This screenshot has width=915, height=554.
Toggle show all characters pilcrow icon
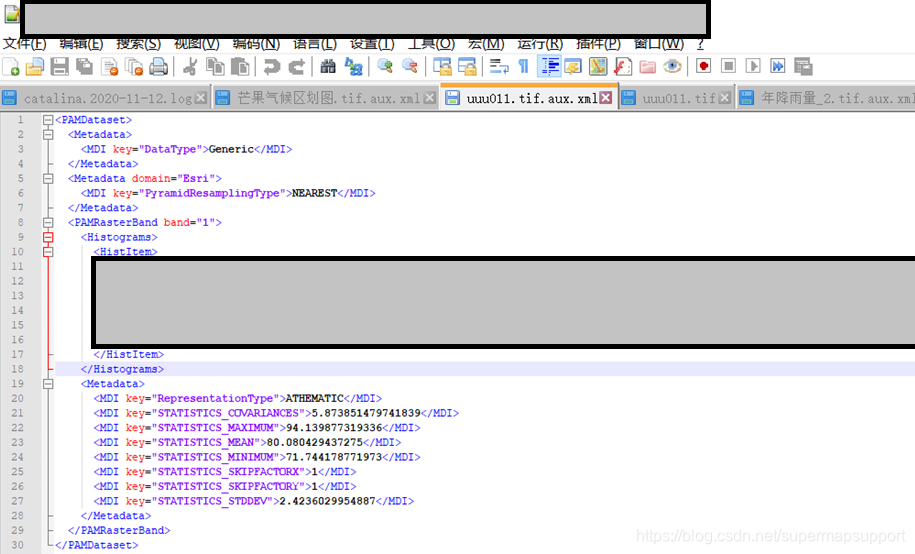(x=523, y=67)
